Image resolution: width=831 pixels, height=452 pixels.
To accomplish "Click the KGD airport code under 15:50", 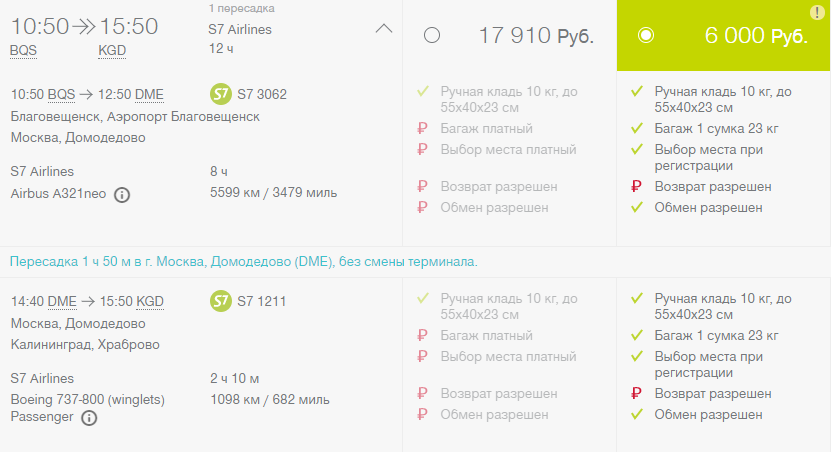I will (x=112, y=51).
